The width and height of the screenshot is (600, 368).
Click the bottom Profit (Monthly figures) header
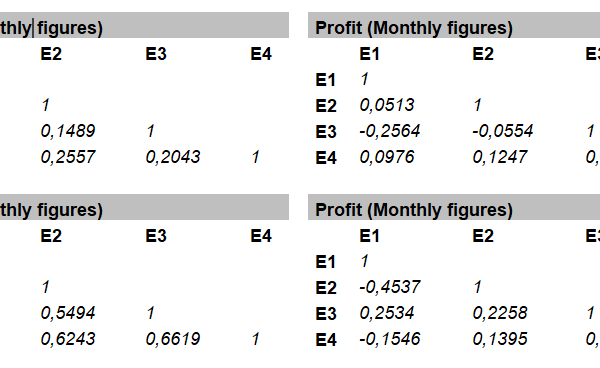414,210
